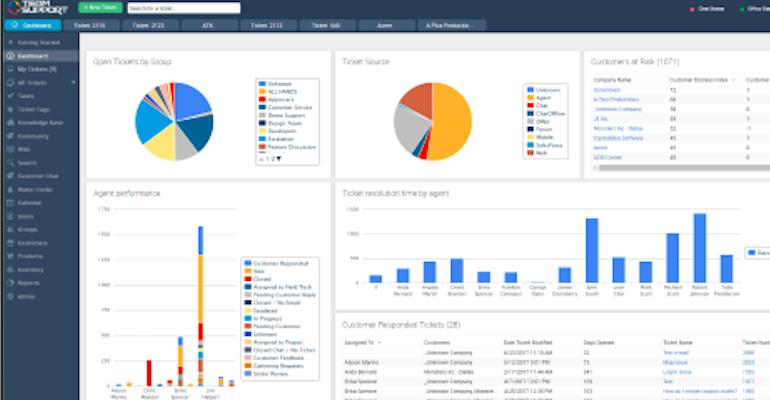Open Admin in the sidebar
Viewport: 770px width, 400px height.
(27, 296)
